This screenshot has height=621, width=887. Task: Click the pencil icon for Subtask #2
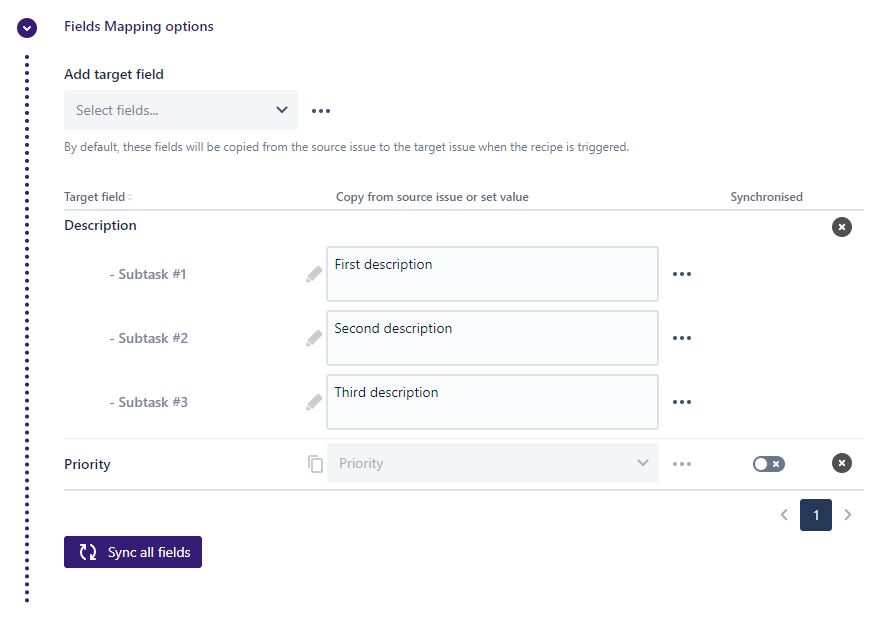pos(314,338)
